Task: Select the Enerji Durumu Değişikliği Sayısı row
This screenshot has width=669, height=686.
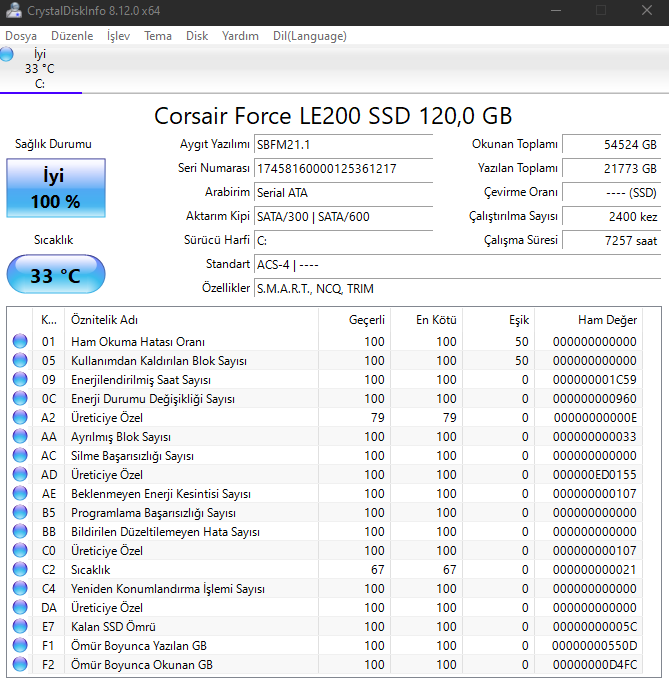Action: pyautogui.click(x=325, y=398)
